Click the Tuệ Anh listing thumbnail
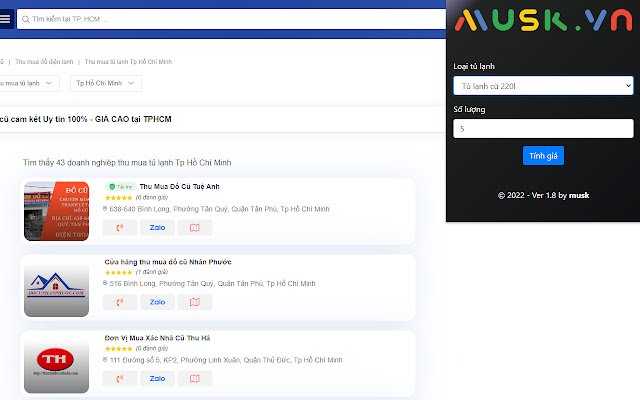 click(x=56, y=211)
